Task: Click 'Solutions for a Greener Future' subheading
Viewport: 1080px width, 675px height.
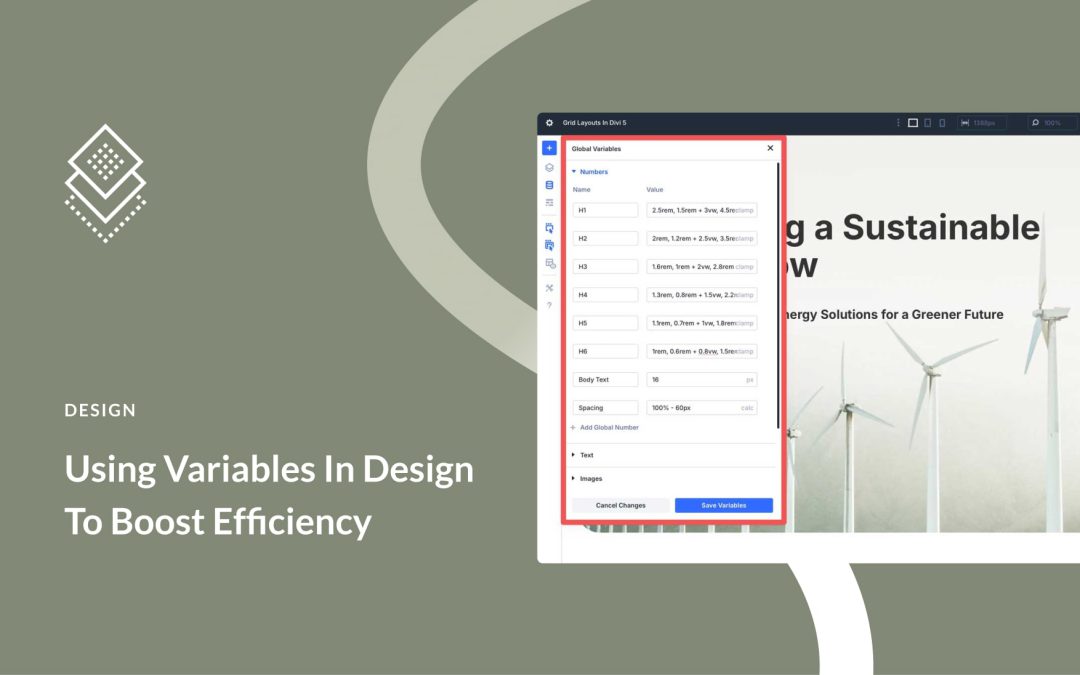Action: [911, 315]
